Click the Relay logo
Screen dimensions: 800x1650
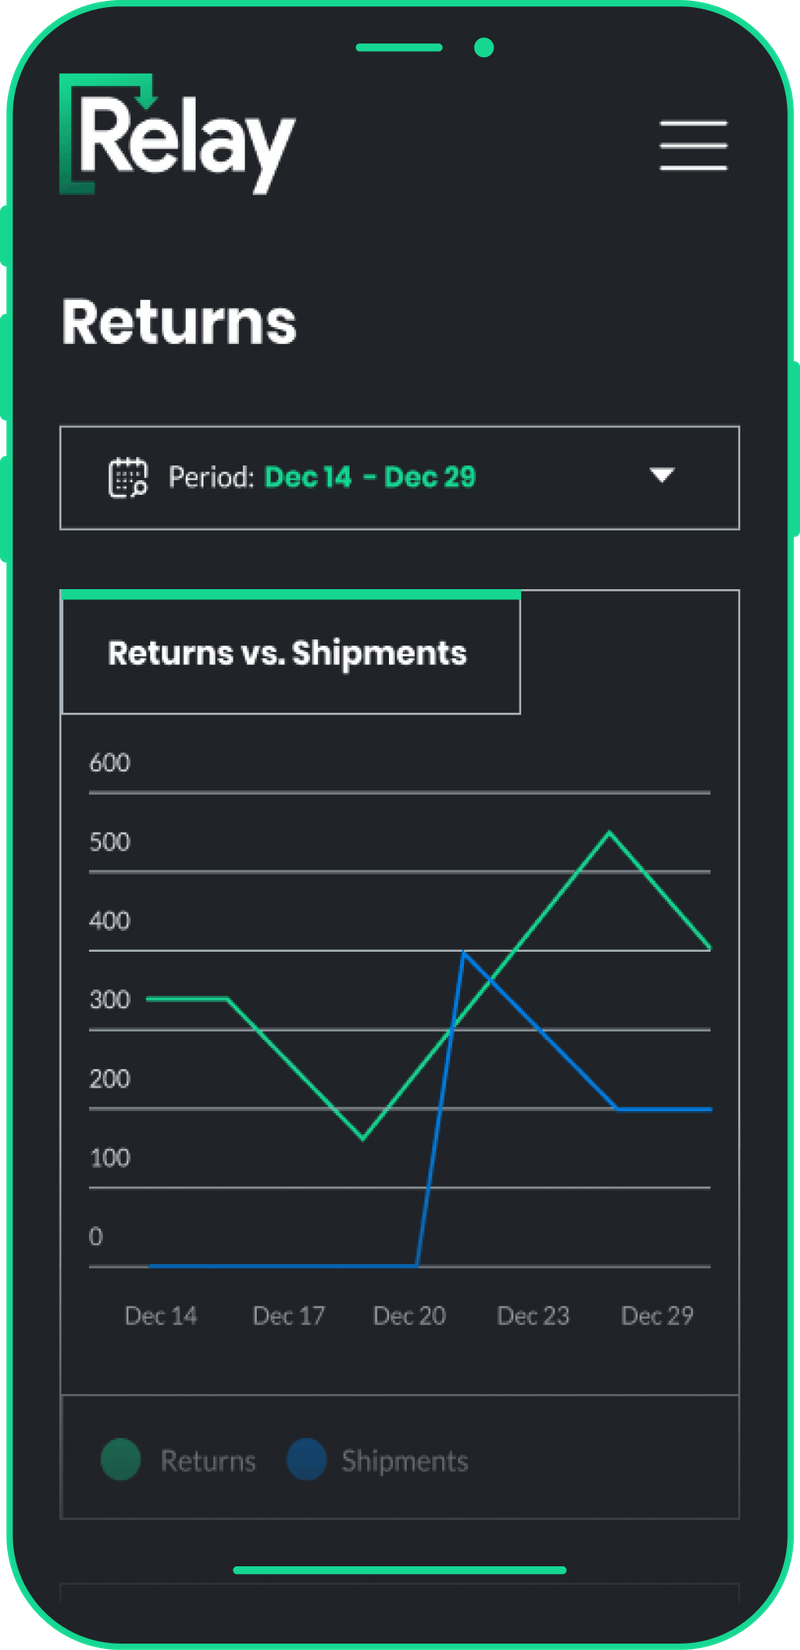pyautogui.click(x=178, y=136)
